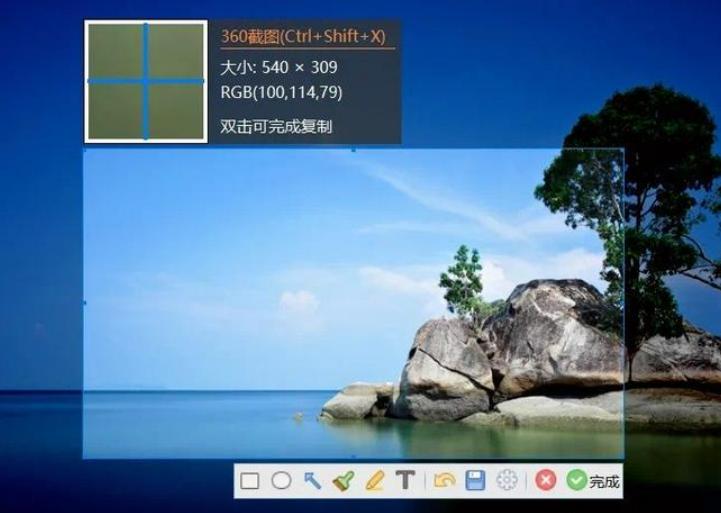Select the ellipse drawing tool
This screenshot has width=721, height=513.
281,481
